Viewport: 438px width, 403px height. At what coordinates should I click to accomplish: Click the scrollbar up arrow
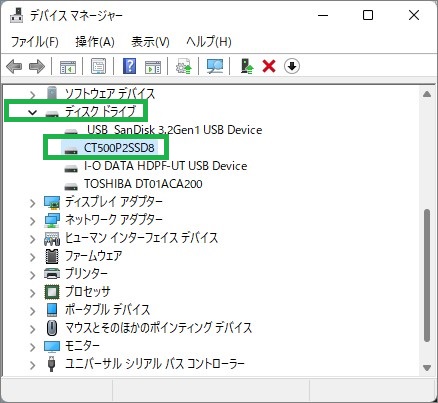pos(427,94)
